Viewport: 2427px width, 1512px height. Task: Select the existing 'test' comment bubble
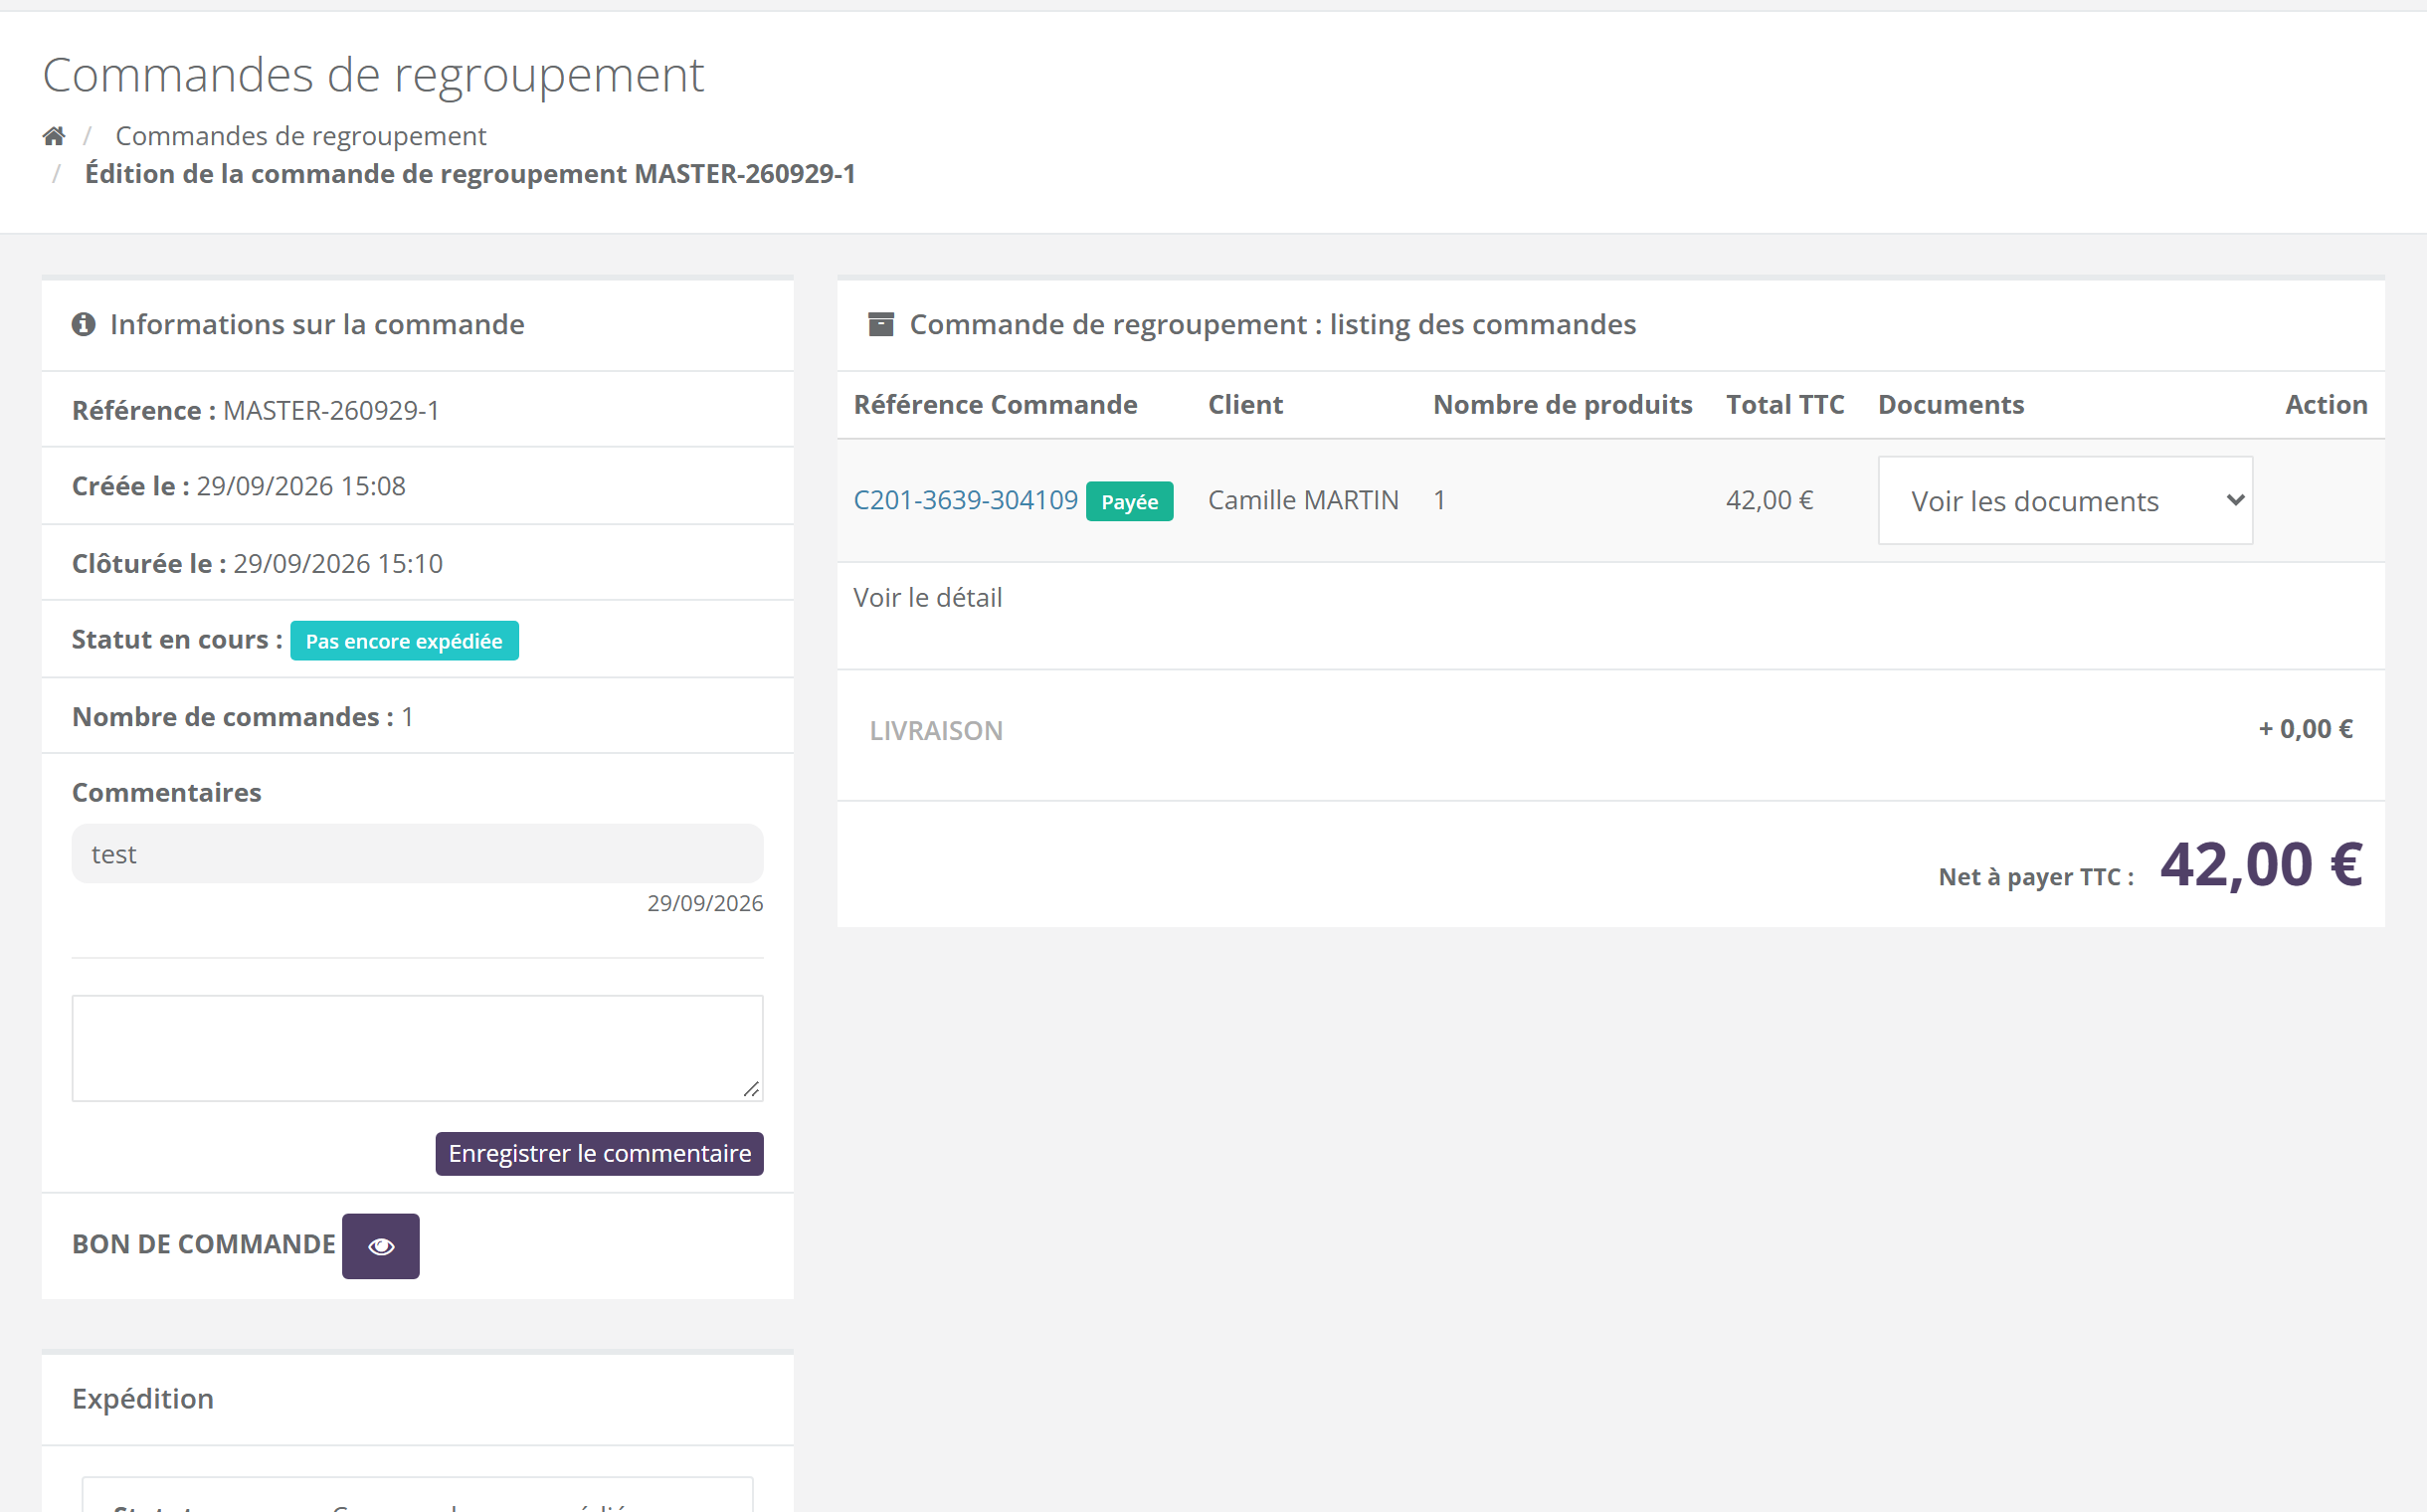[417, 854]
